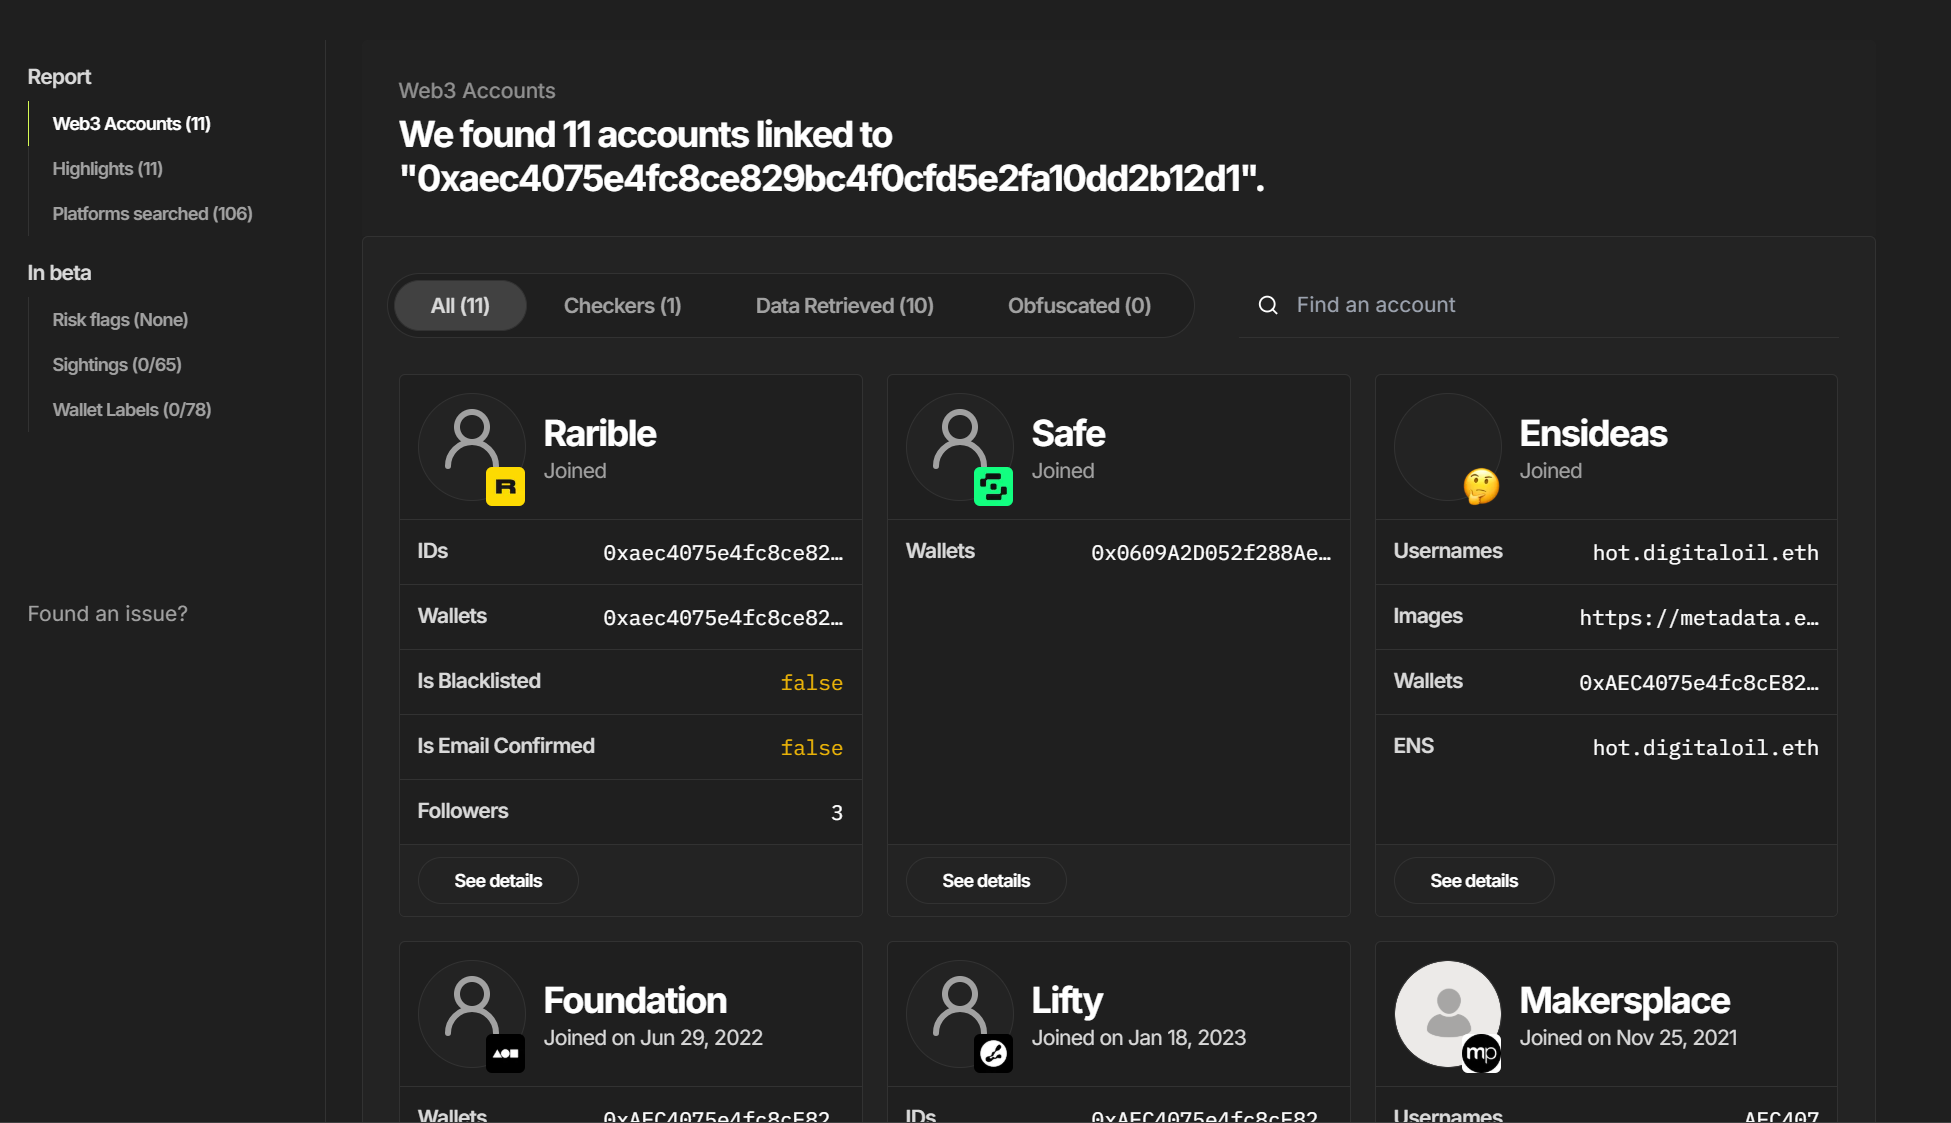Click the Rarible IDs address value
Image resolution: width=1951 pixels, height=1123 pixels.
tap(723, 553)
